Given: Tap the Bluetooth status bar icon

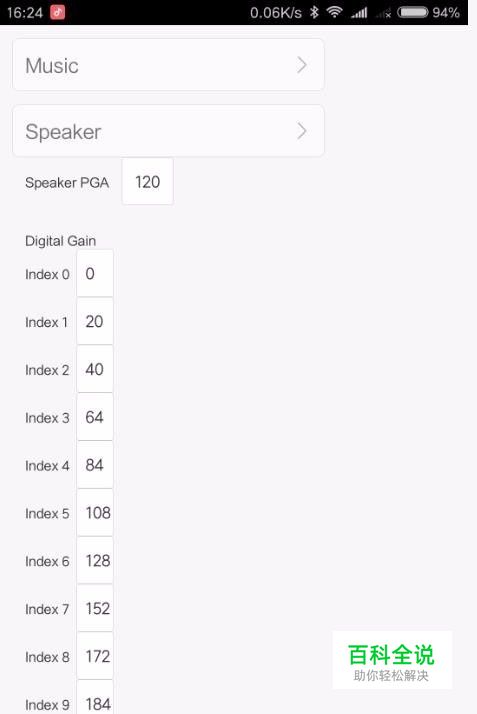Looking at the screenshot, I should click(314, 12).
